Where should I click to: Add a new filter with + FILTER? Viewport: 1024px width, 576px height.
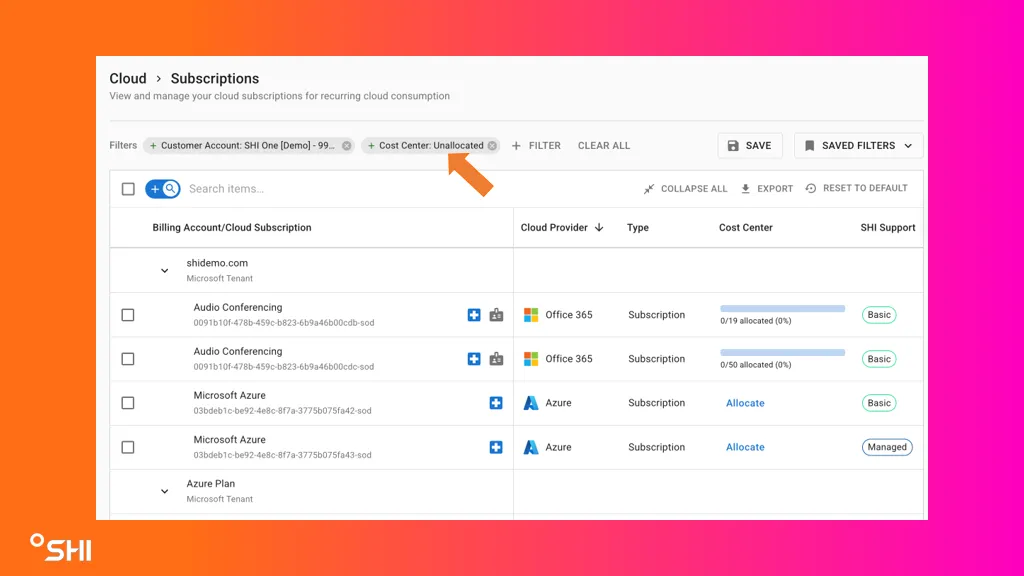pos(536,146)
